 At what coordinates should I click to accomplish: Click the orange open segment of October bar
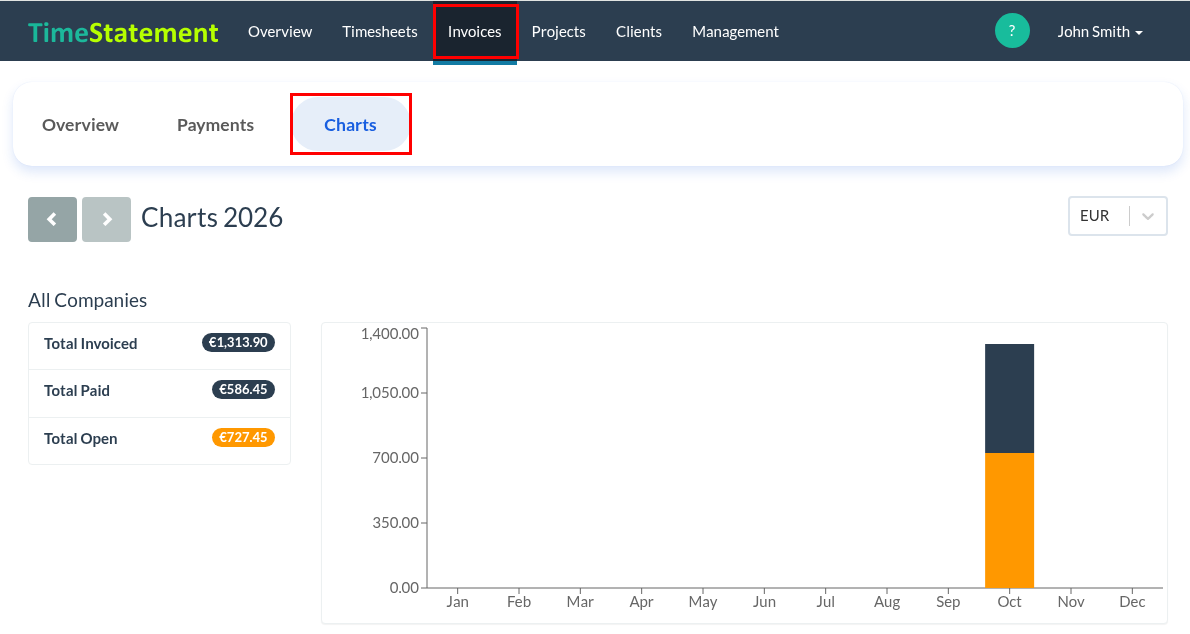click(1009, 520)
